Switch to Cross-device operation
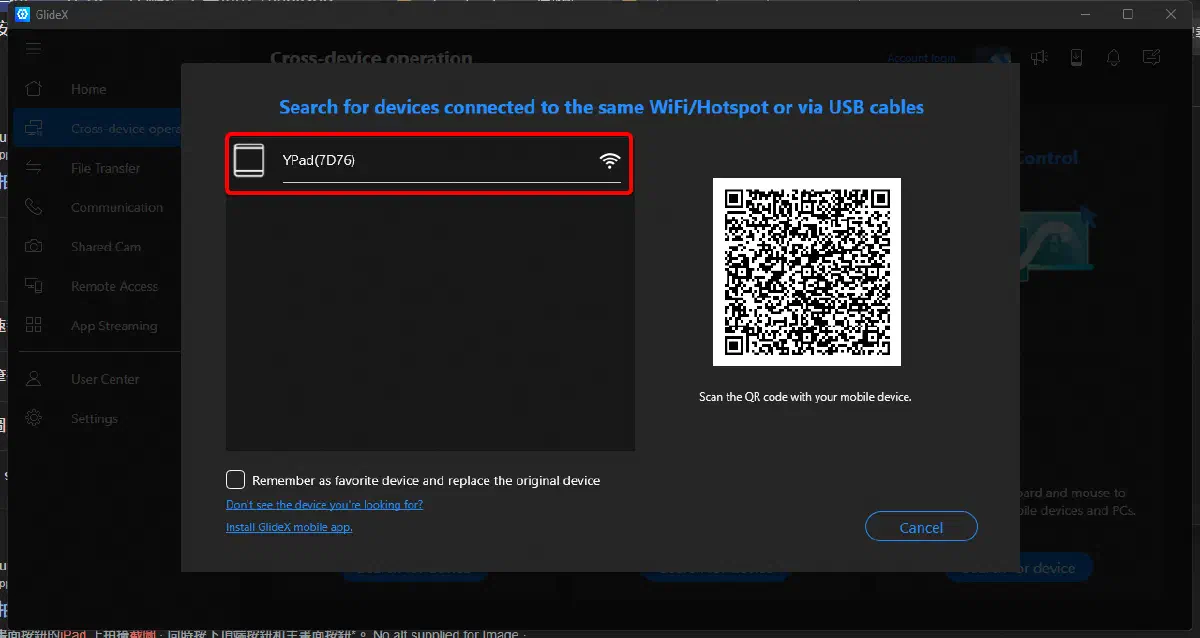 tap(120, 128)
